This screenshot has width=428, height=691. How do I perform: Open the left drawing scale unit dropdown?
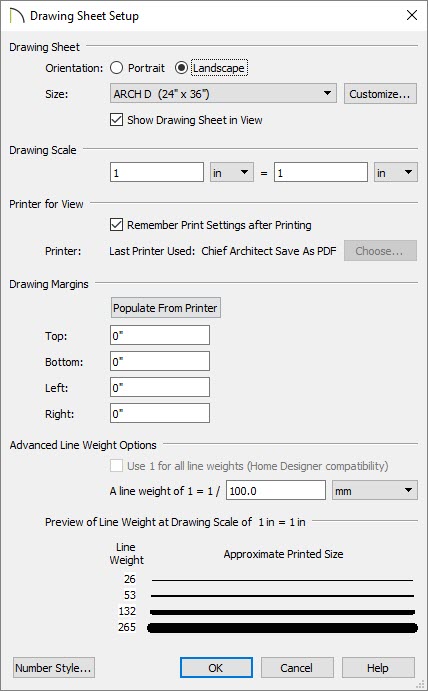(x=232, y=172)
